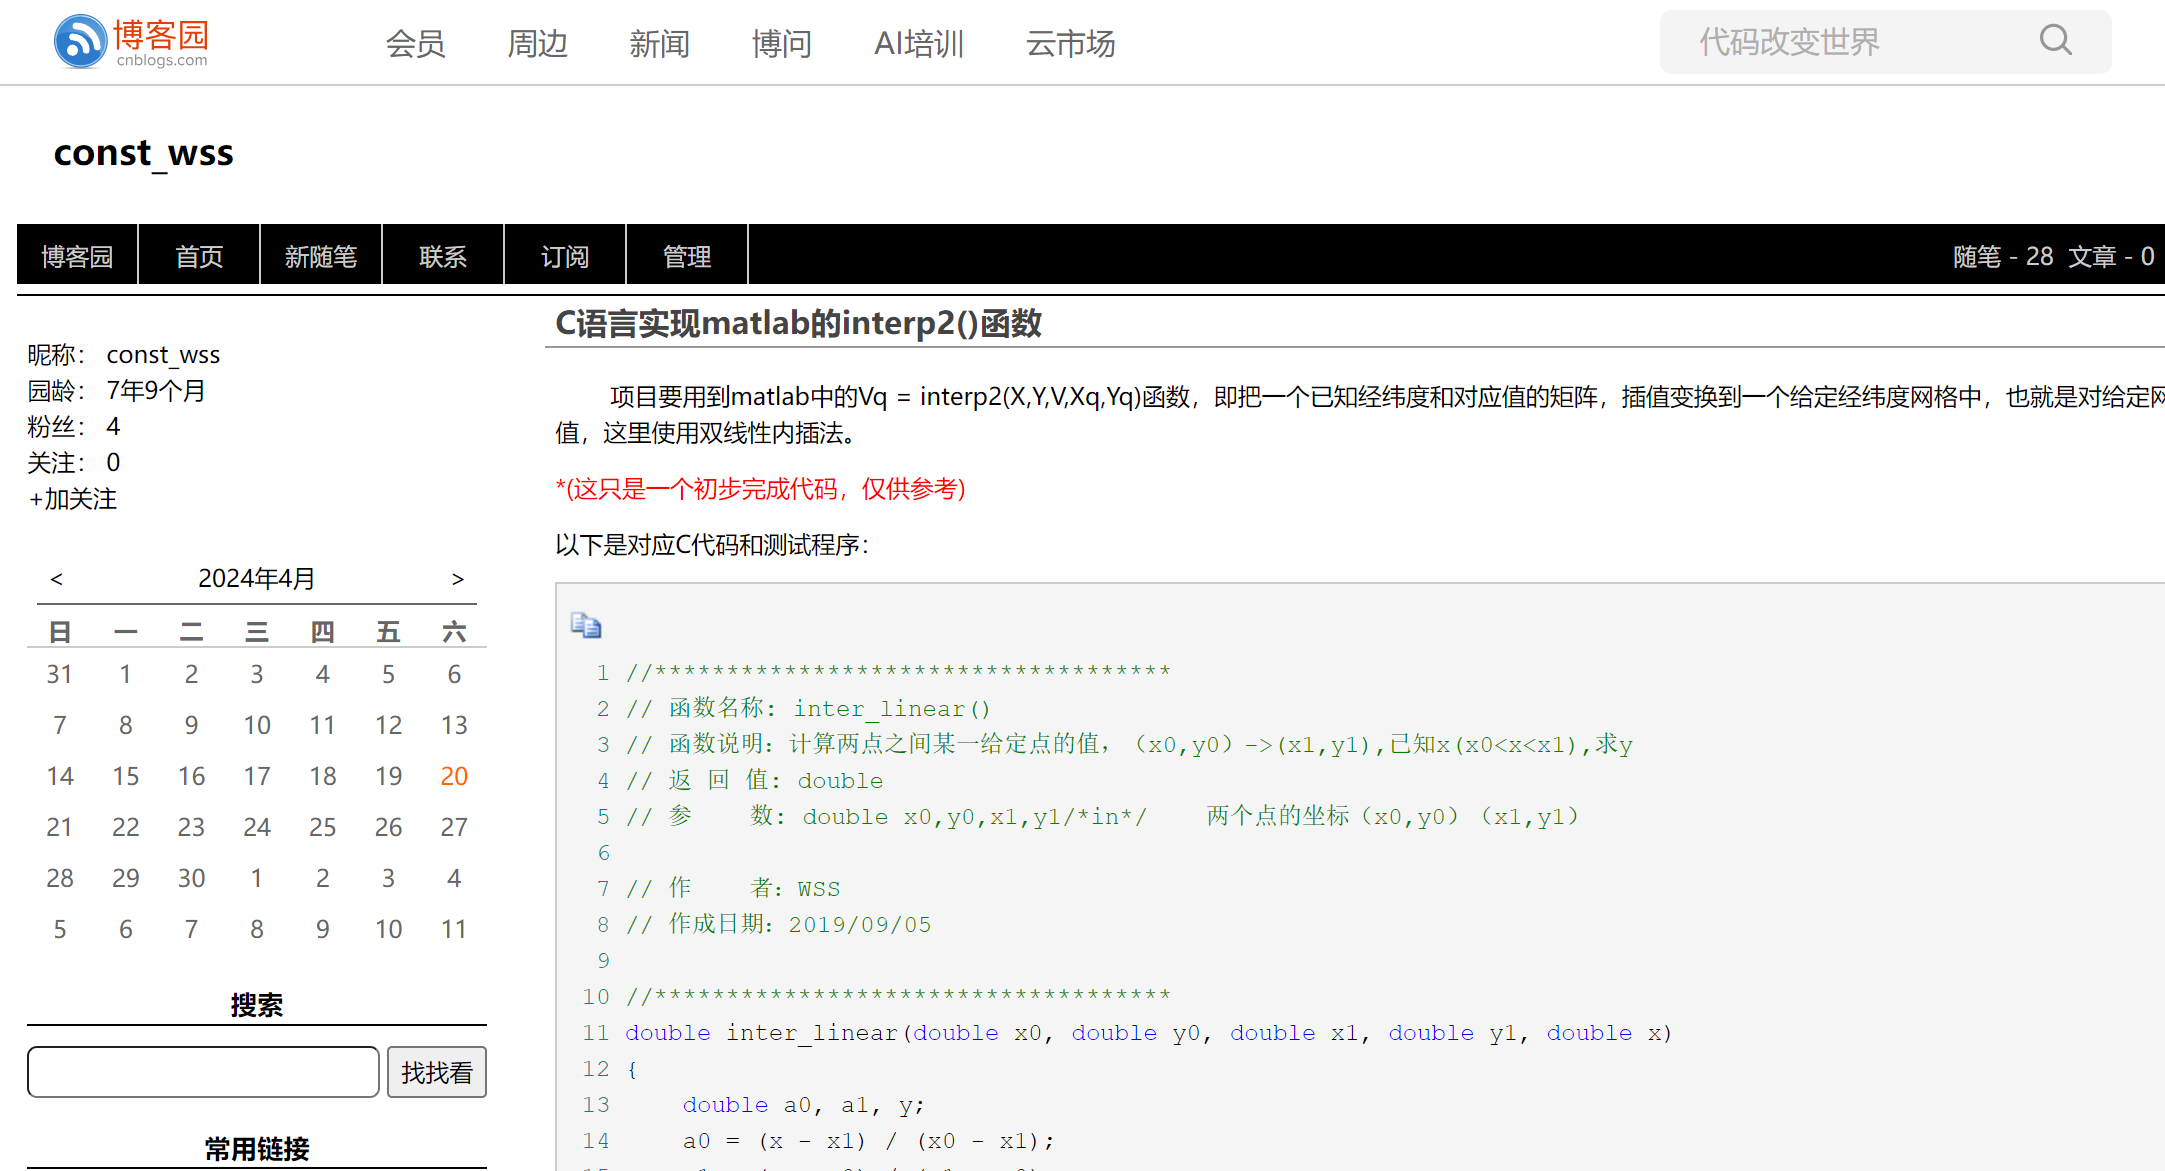The image size is (2165, 1171).
Task: Open the 云市场 top menu
Action: 1070,43
